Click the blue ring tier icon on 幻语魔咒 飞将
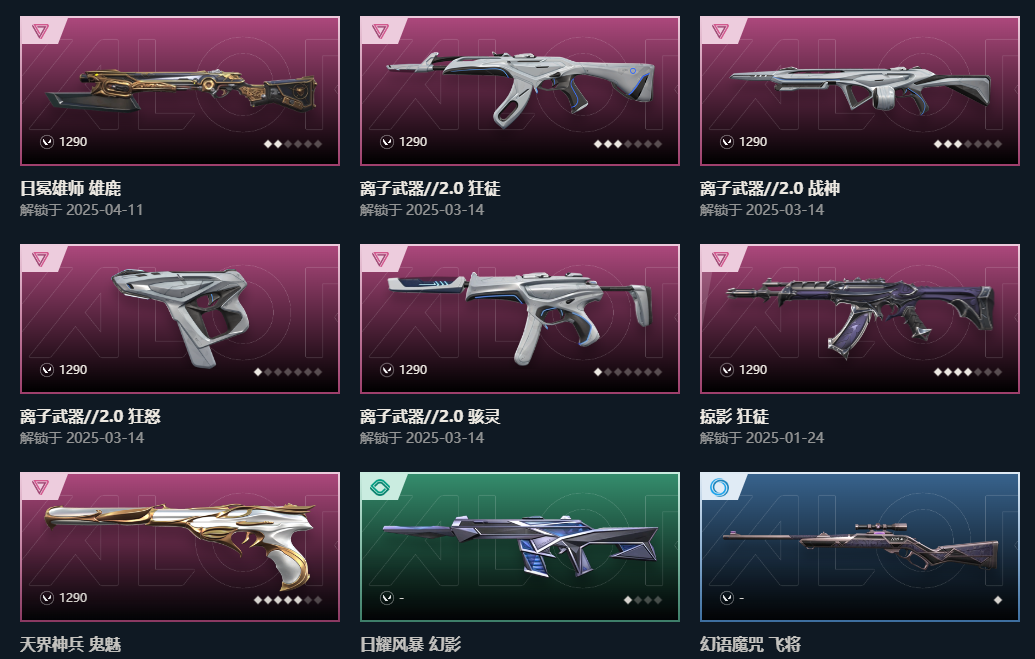Viewport: 1035px width, 659px height. (719, 488)
